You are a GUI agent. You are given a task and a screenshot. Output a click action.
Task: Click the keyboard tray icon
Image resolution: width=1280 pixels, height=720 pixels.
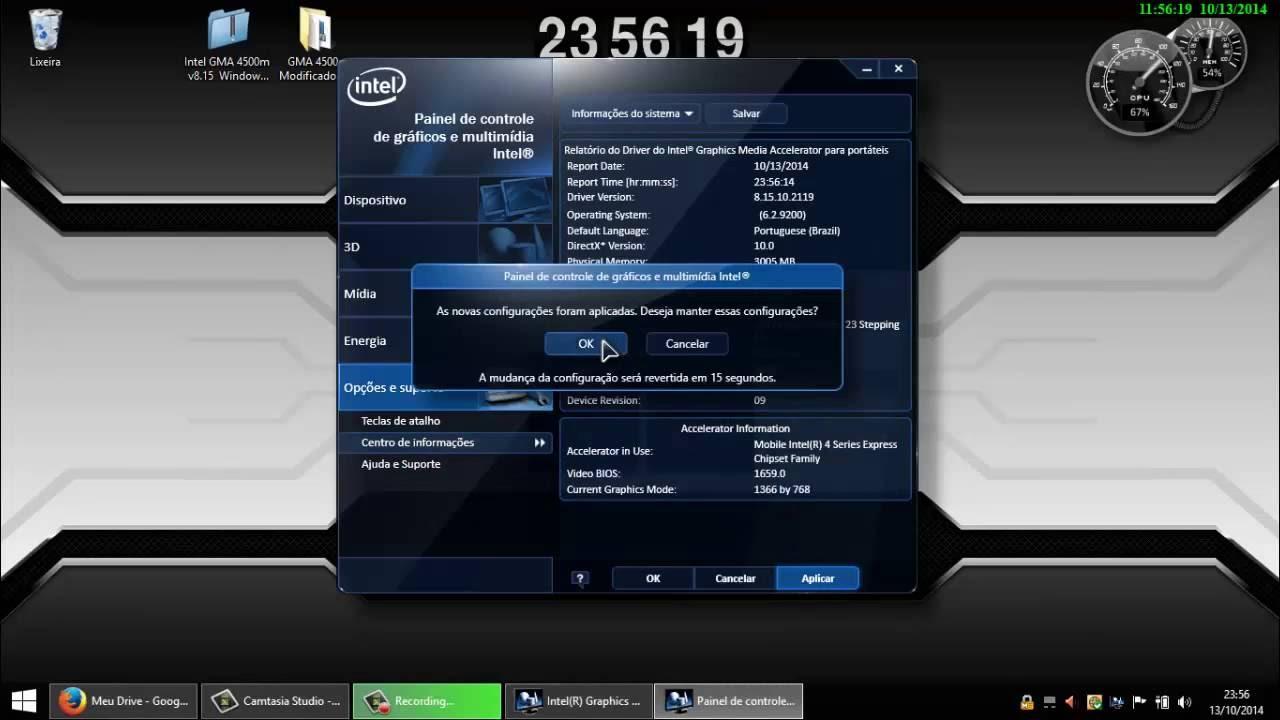(1050, 702)
